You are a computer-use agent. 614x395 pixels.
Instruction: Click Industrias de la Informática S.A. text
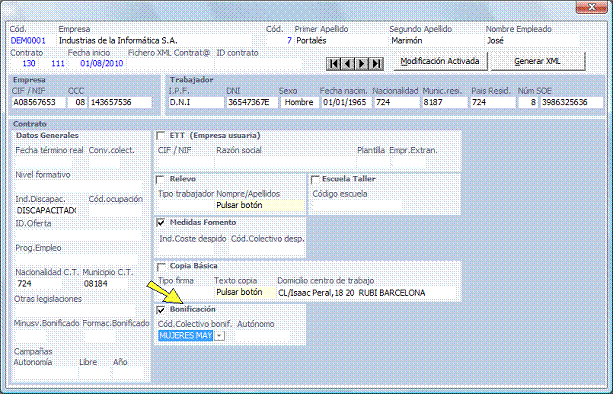click(118, 41)
